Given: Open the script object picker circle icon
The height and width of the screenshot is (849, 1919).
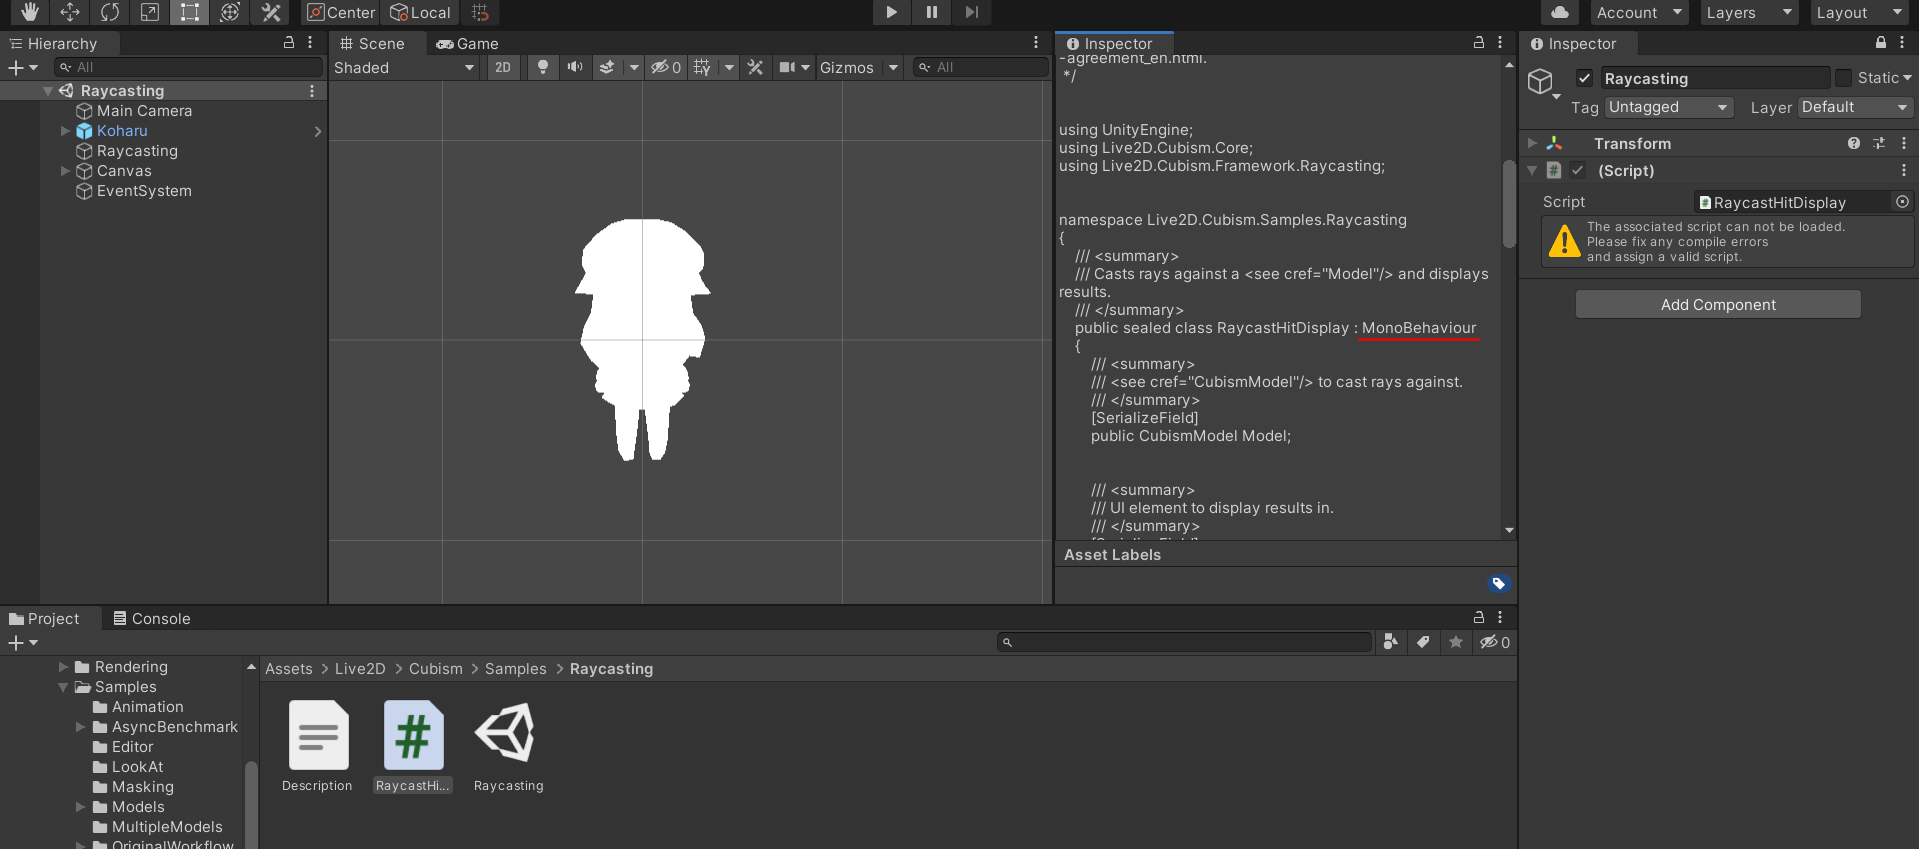Looking at the screenshot, I should [1902, 202].
